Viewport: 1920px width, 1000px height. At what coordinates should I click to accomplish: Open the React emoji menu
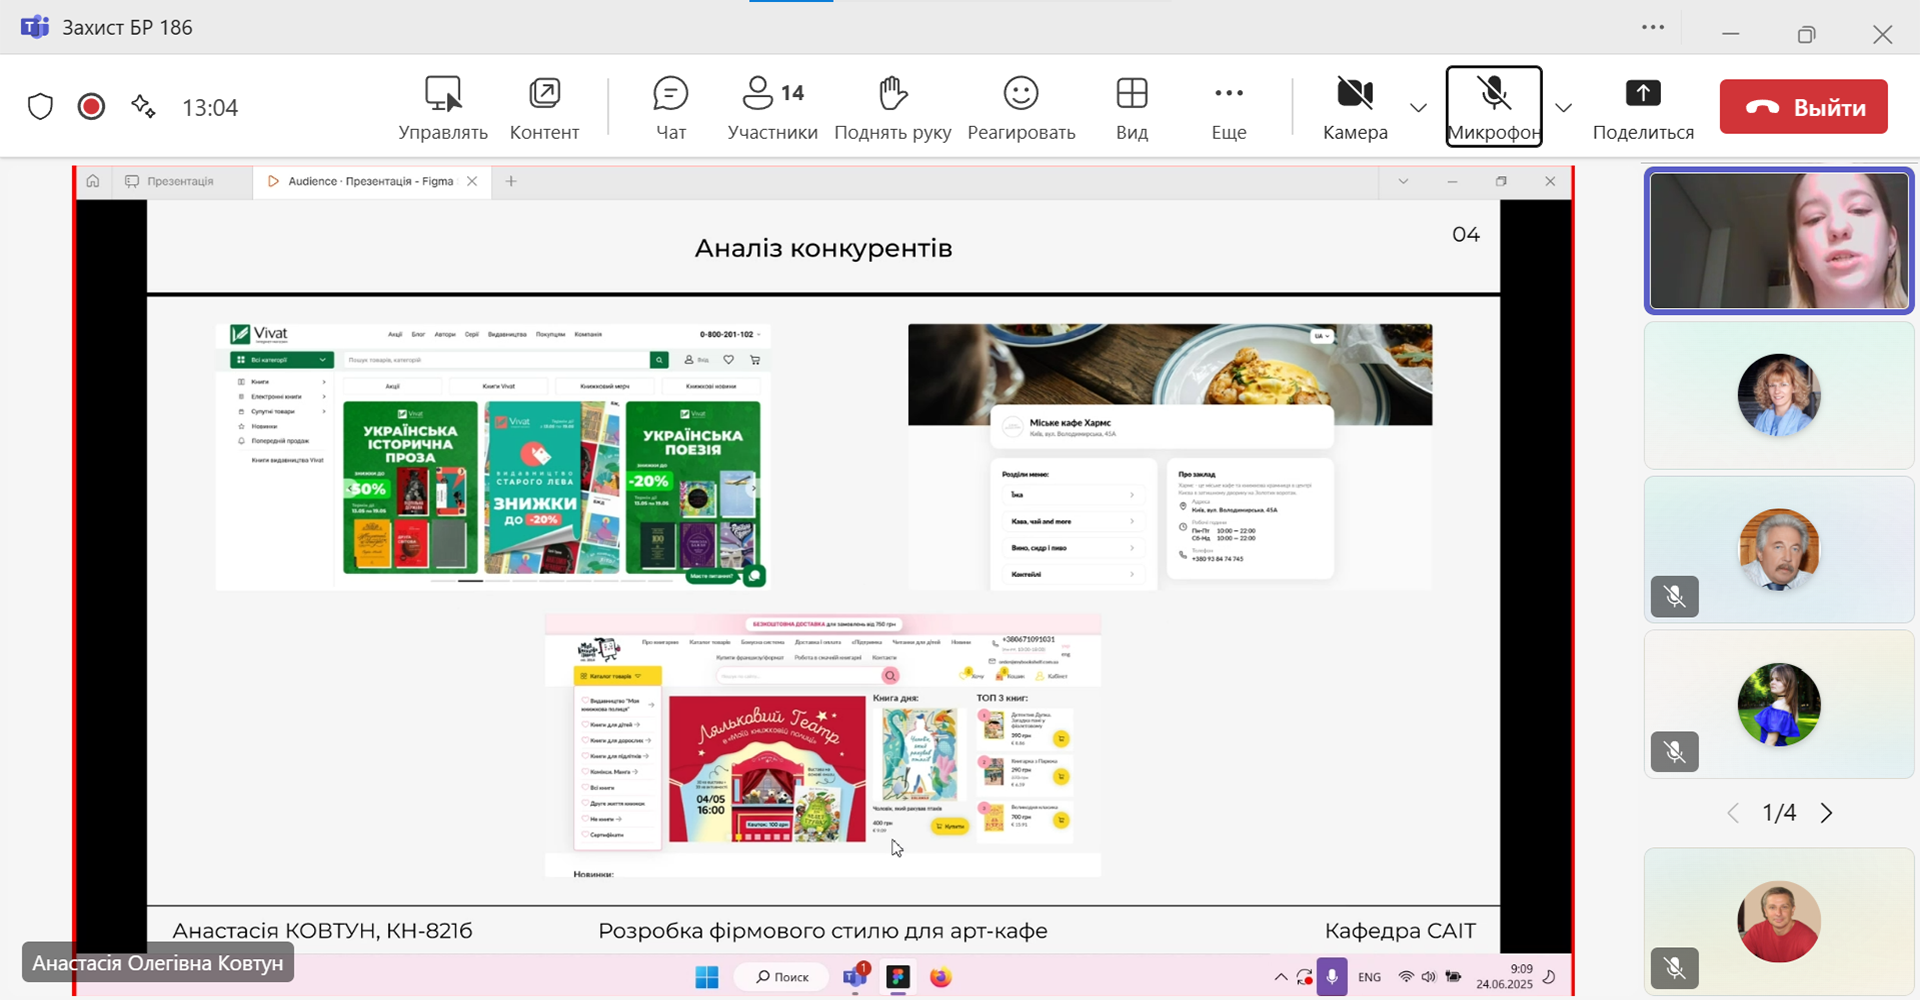[1020, 107]
